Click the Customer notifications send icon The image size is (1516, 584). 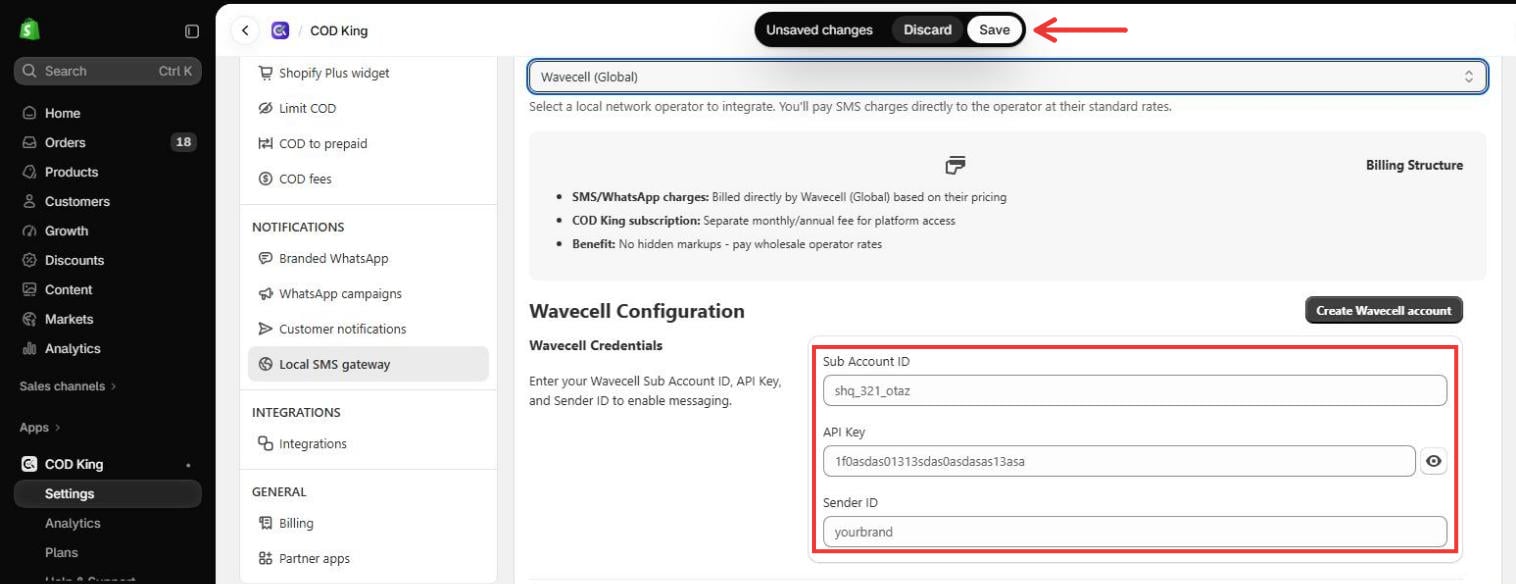265,329
